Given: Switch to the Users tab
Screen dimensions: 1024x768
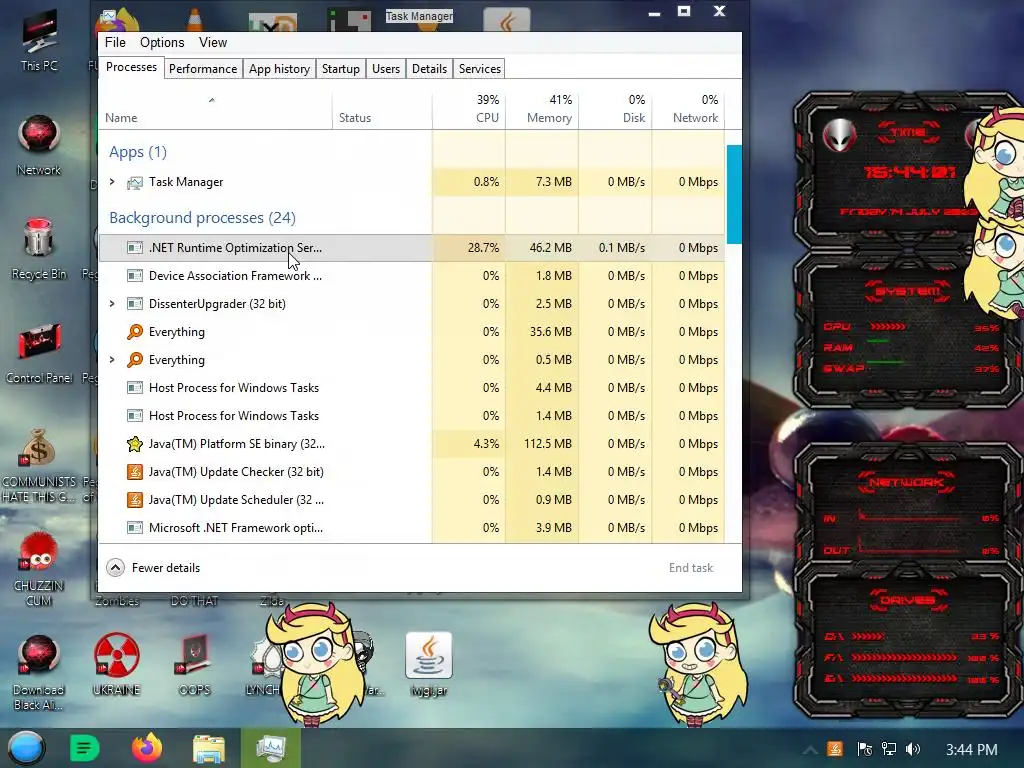Looking at the screenshot, I should click(x=386, y=69).
